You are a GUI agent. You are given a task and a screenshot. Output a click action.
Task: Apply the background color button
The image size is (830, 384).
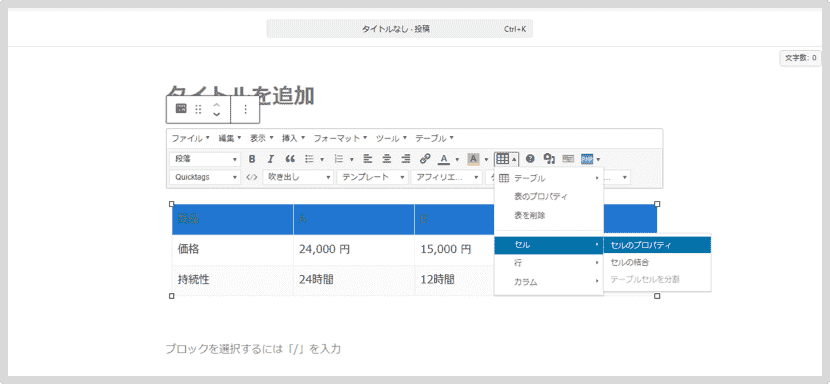(x=473, y=159)
